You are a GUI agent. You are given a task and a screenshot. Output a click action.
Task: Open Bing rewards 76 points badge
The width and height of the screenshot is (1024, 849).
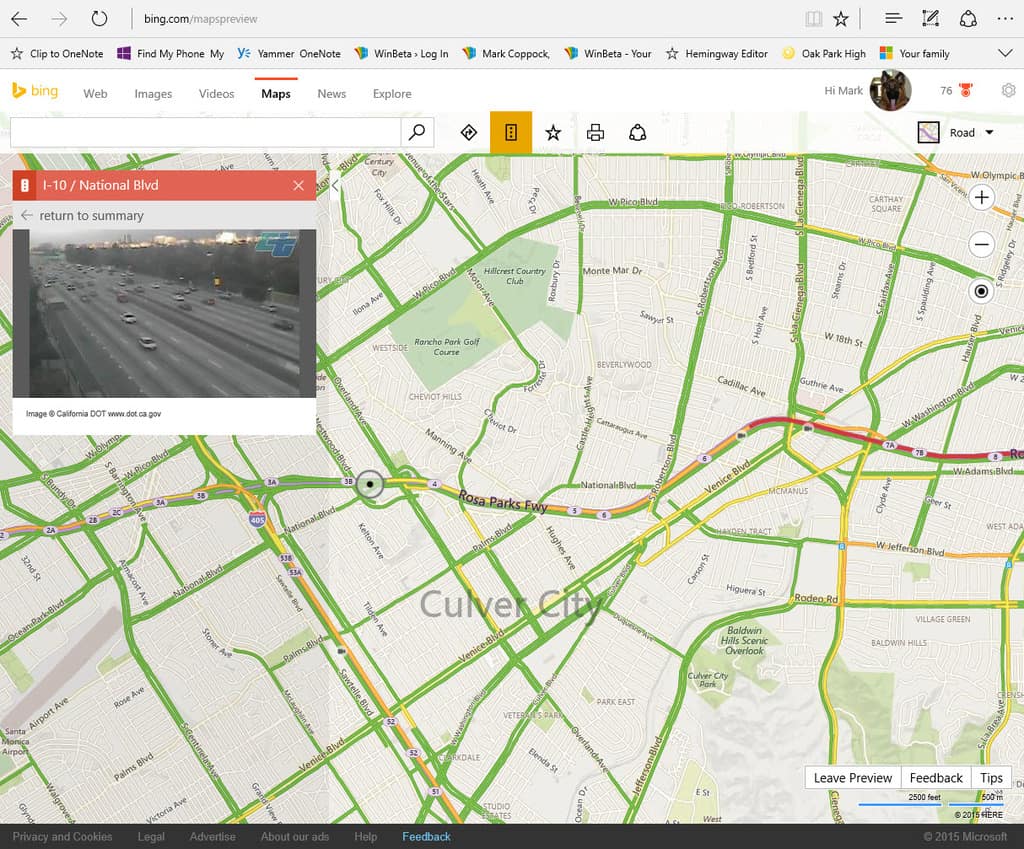(x=956, y=91)
